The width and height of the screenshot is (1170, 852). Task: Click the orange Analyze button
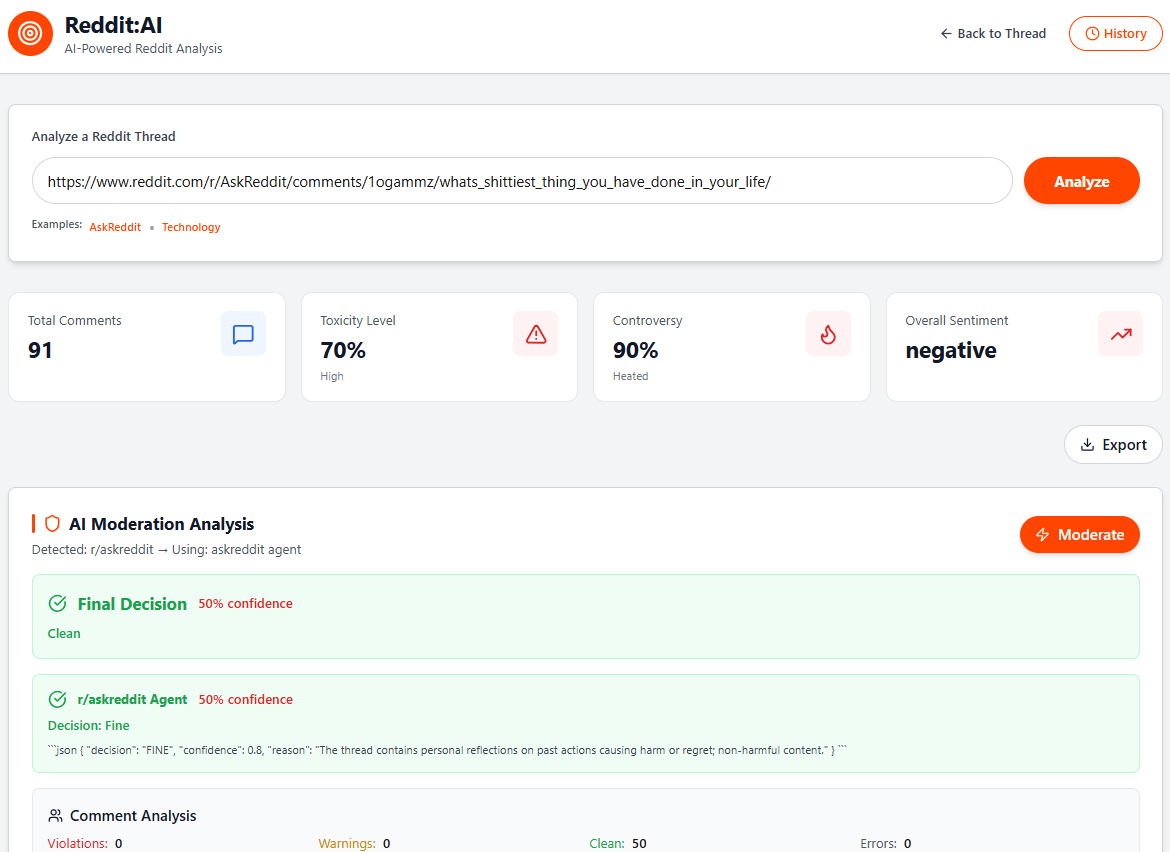click(x=1081, y=181)
